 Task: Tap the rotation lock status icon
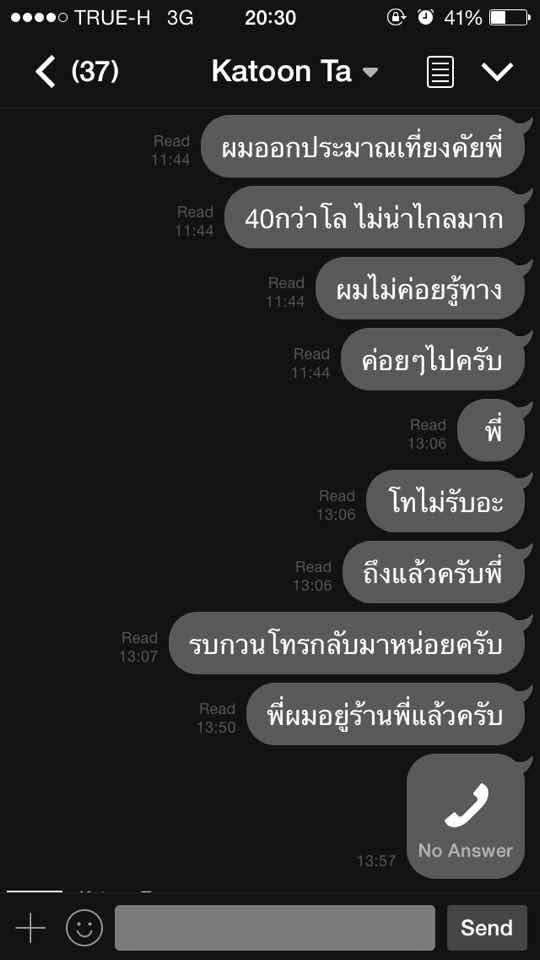(x=397, y=18)
